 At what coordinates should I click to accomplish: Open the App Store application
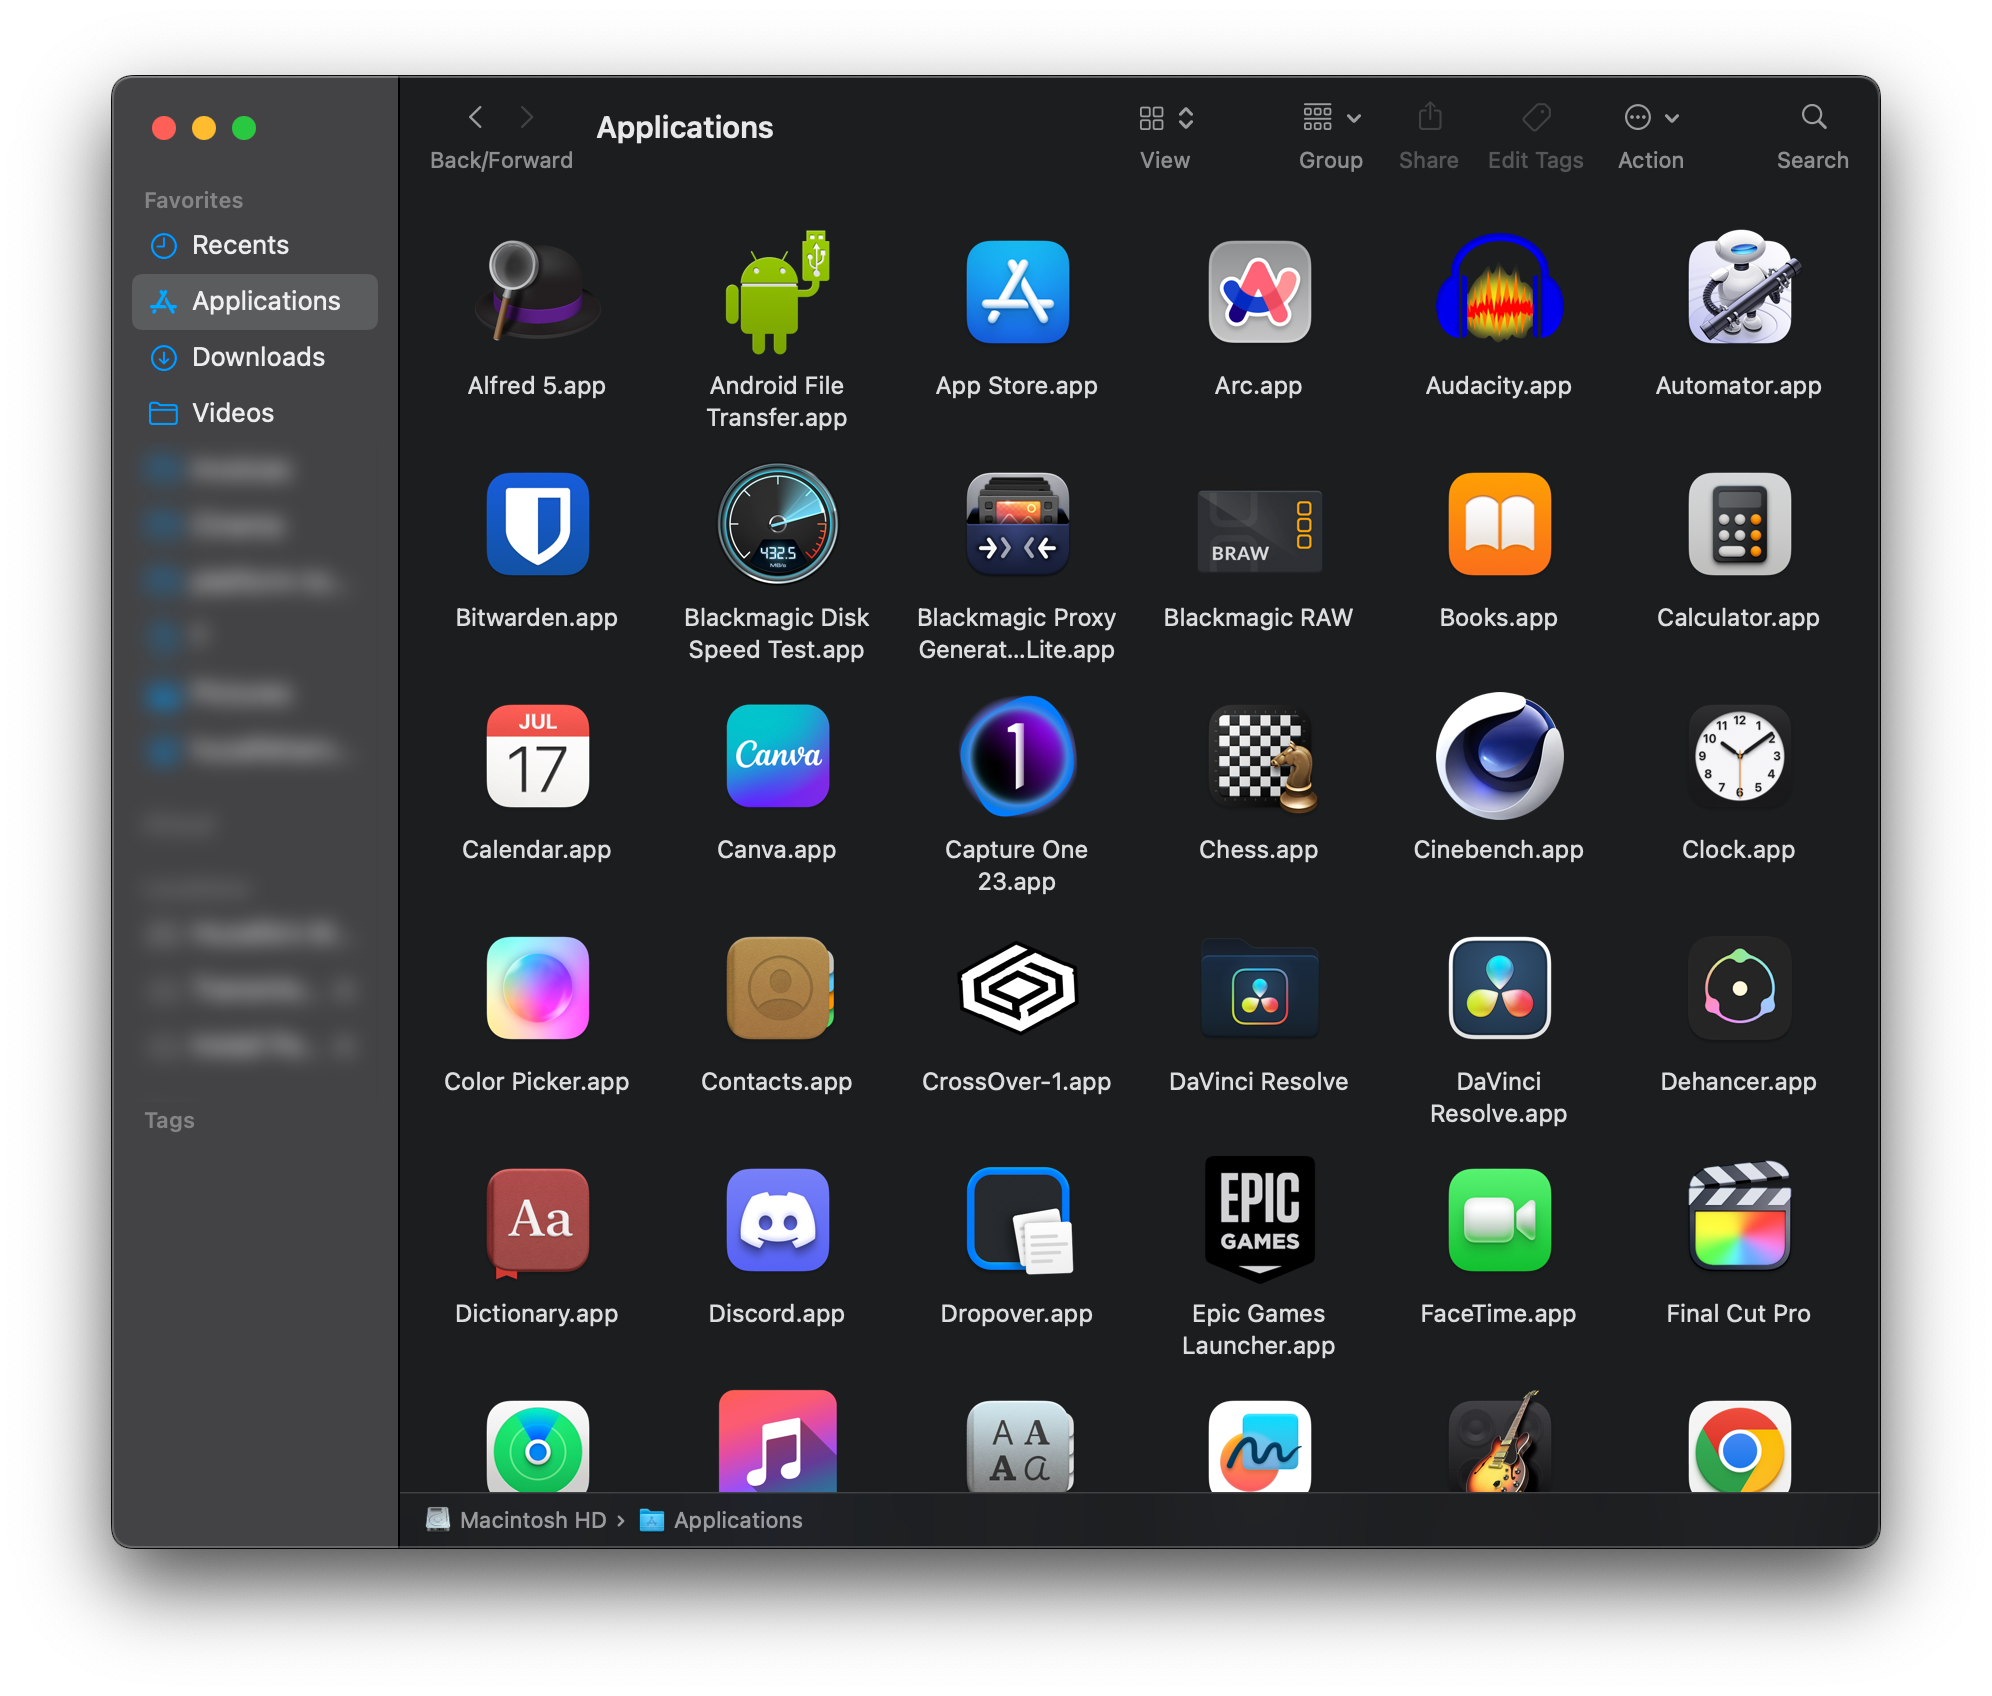point(1017,293)
